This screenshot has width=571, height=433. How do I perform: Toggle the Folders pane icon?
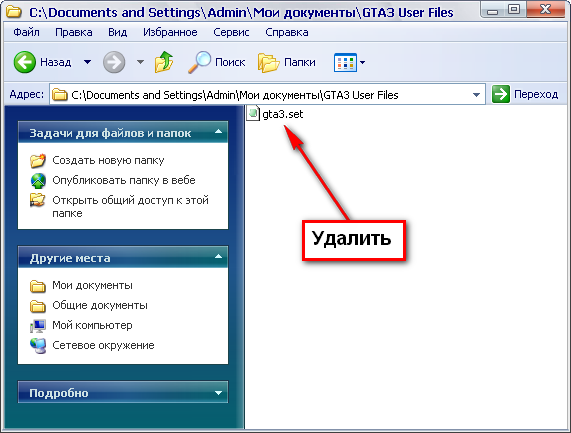tap(268, 62)
